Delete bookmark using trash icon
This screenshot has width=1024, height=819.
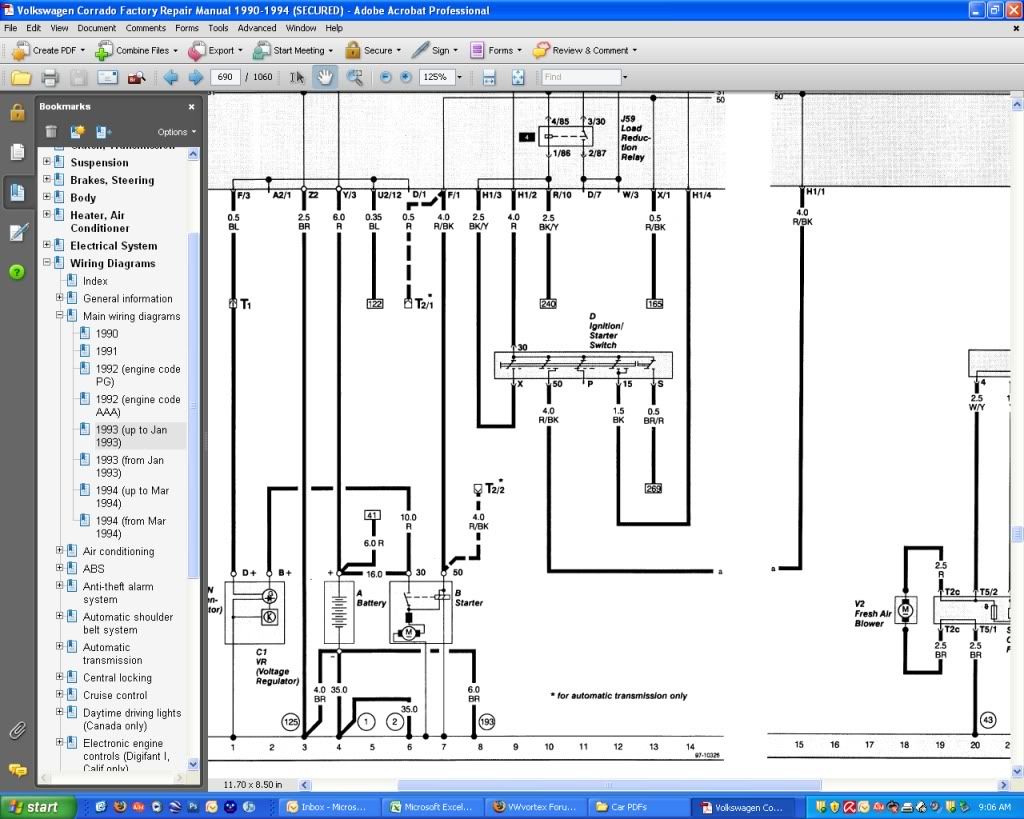click(51, 131)
